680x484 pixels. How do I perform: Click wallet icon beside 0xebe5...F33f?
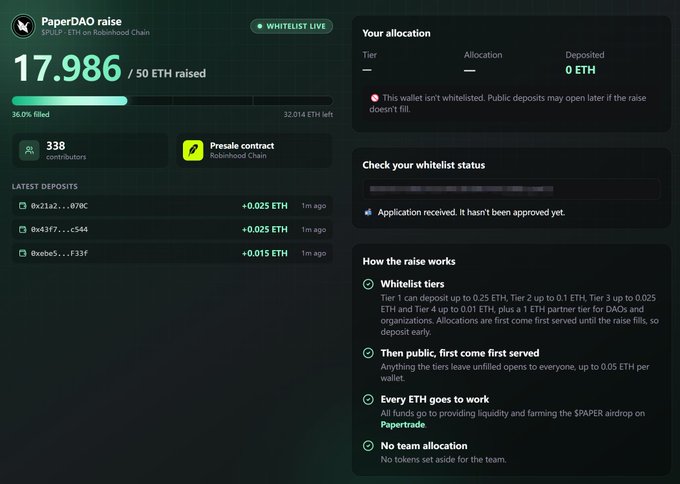click(x=23, y=253)
